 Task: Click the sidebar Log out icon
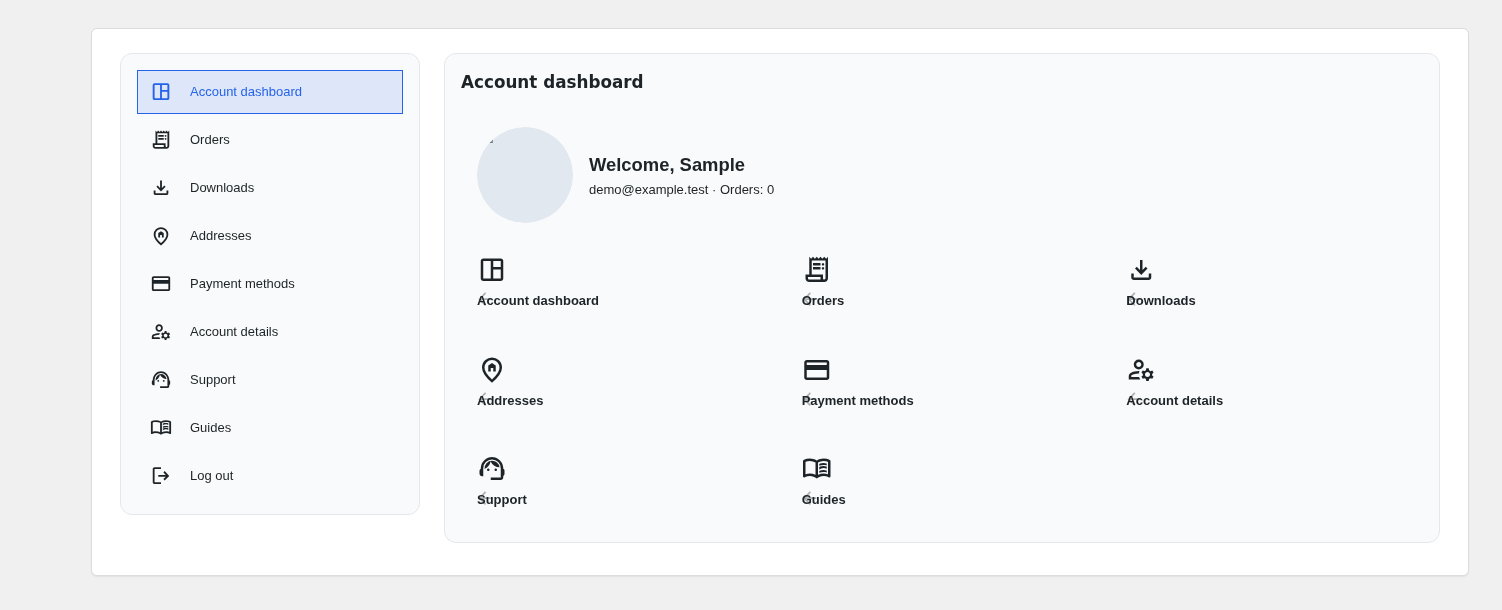[x=161, y=476]
